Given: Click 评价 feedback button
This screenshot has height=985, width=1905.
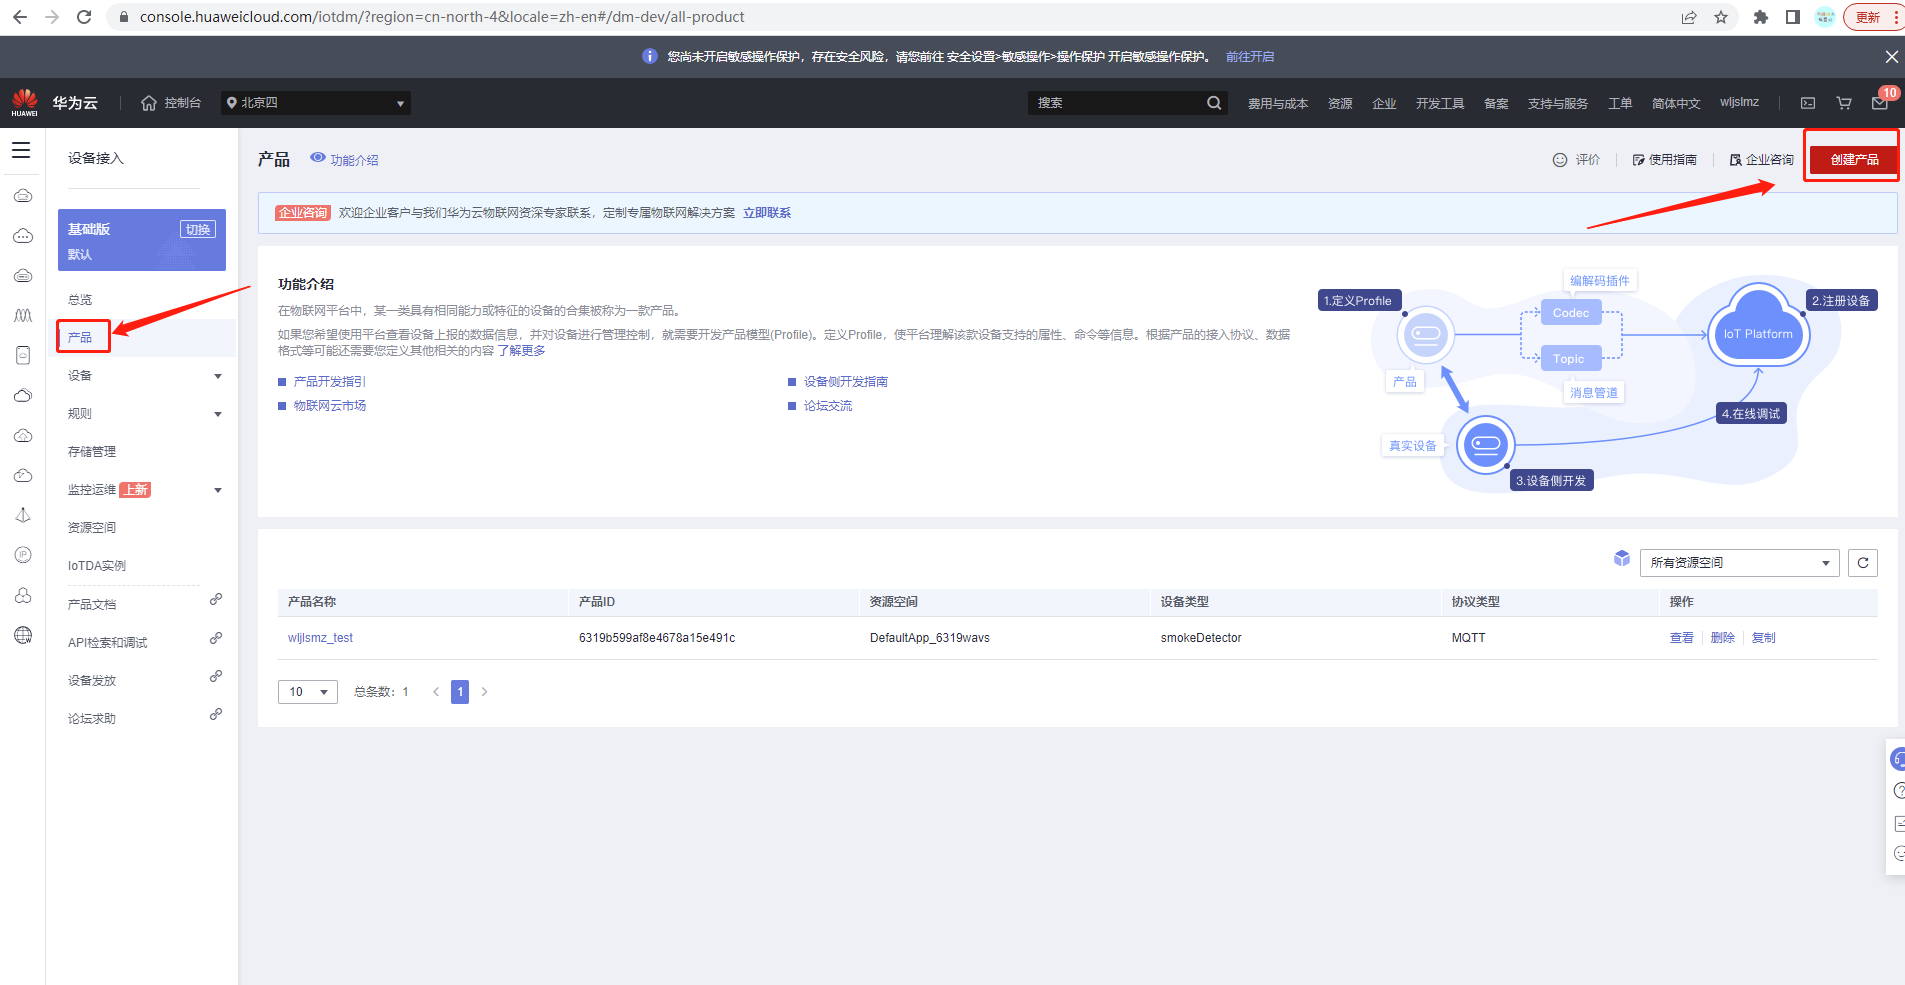Looking at the screenshot, I should [1576, 160].
